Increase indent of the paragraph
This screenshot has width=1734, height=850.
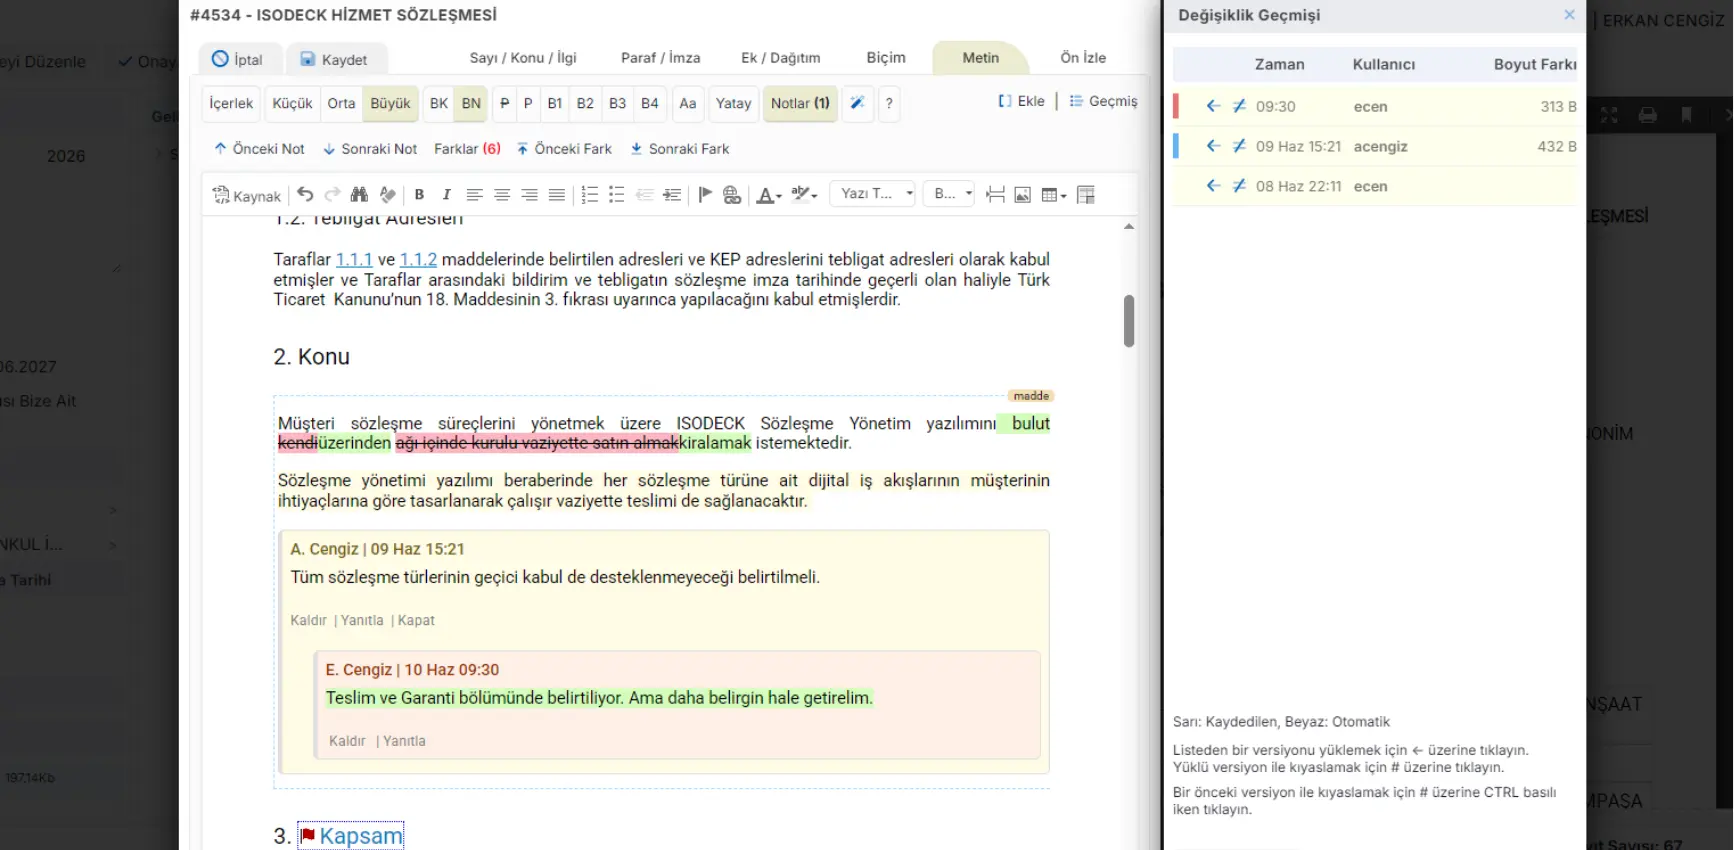pyautogui.click(x=672, y=195)
